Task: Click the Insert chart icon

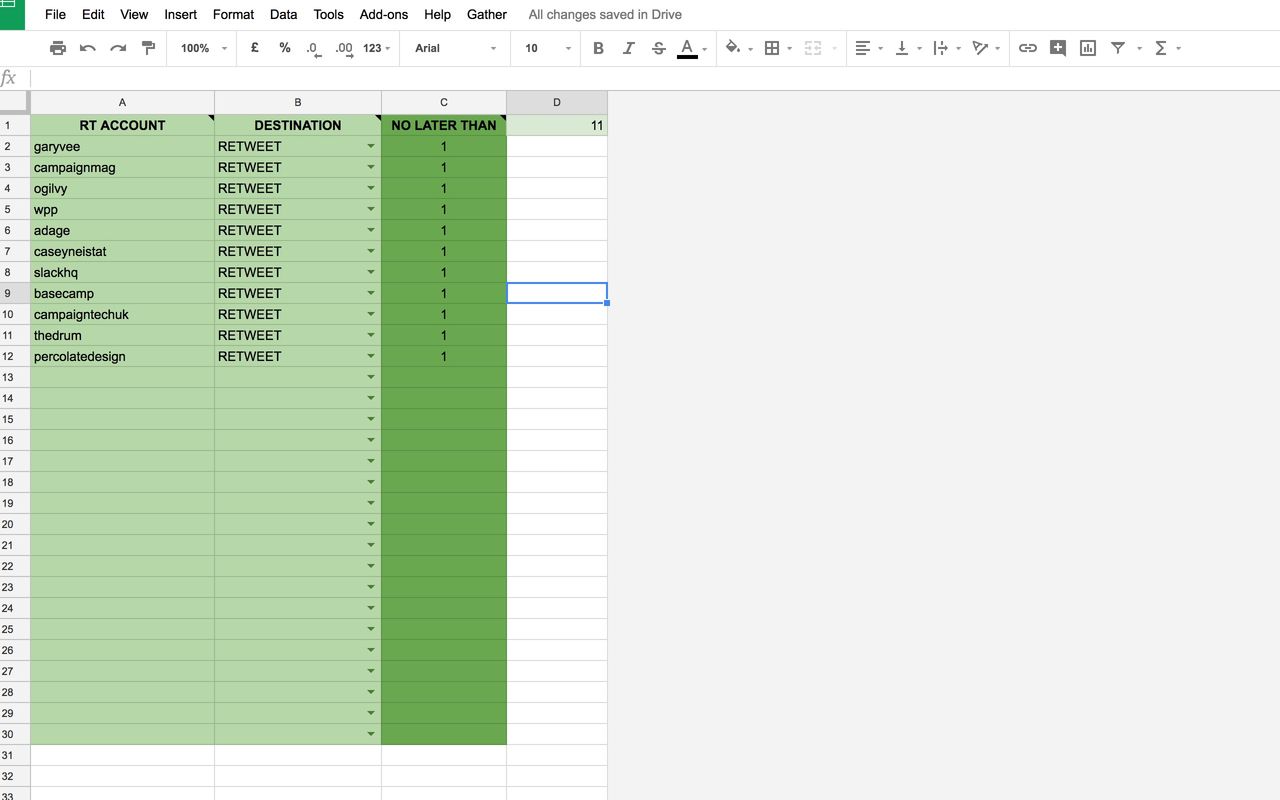Action: pyautogui.click(x=1088, y=48)
